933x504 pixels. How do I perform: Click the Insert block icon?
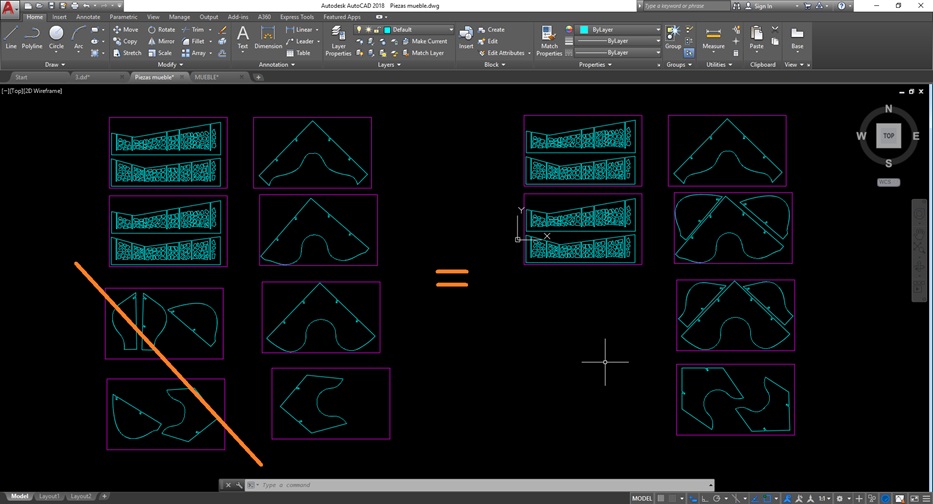(466, 36)
